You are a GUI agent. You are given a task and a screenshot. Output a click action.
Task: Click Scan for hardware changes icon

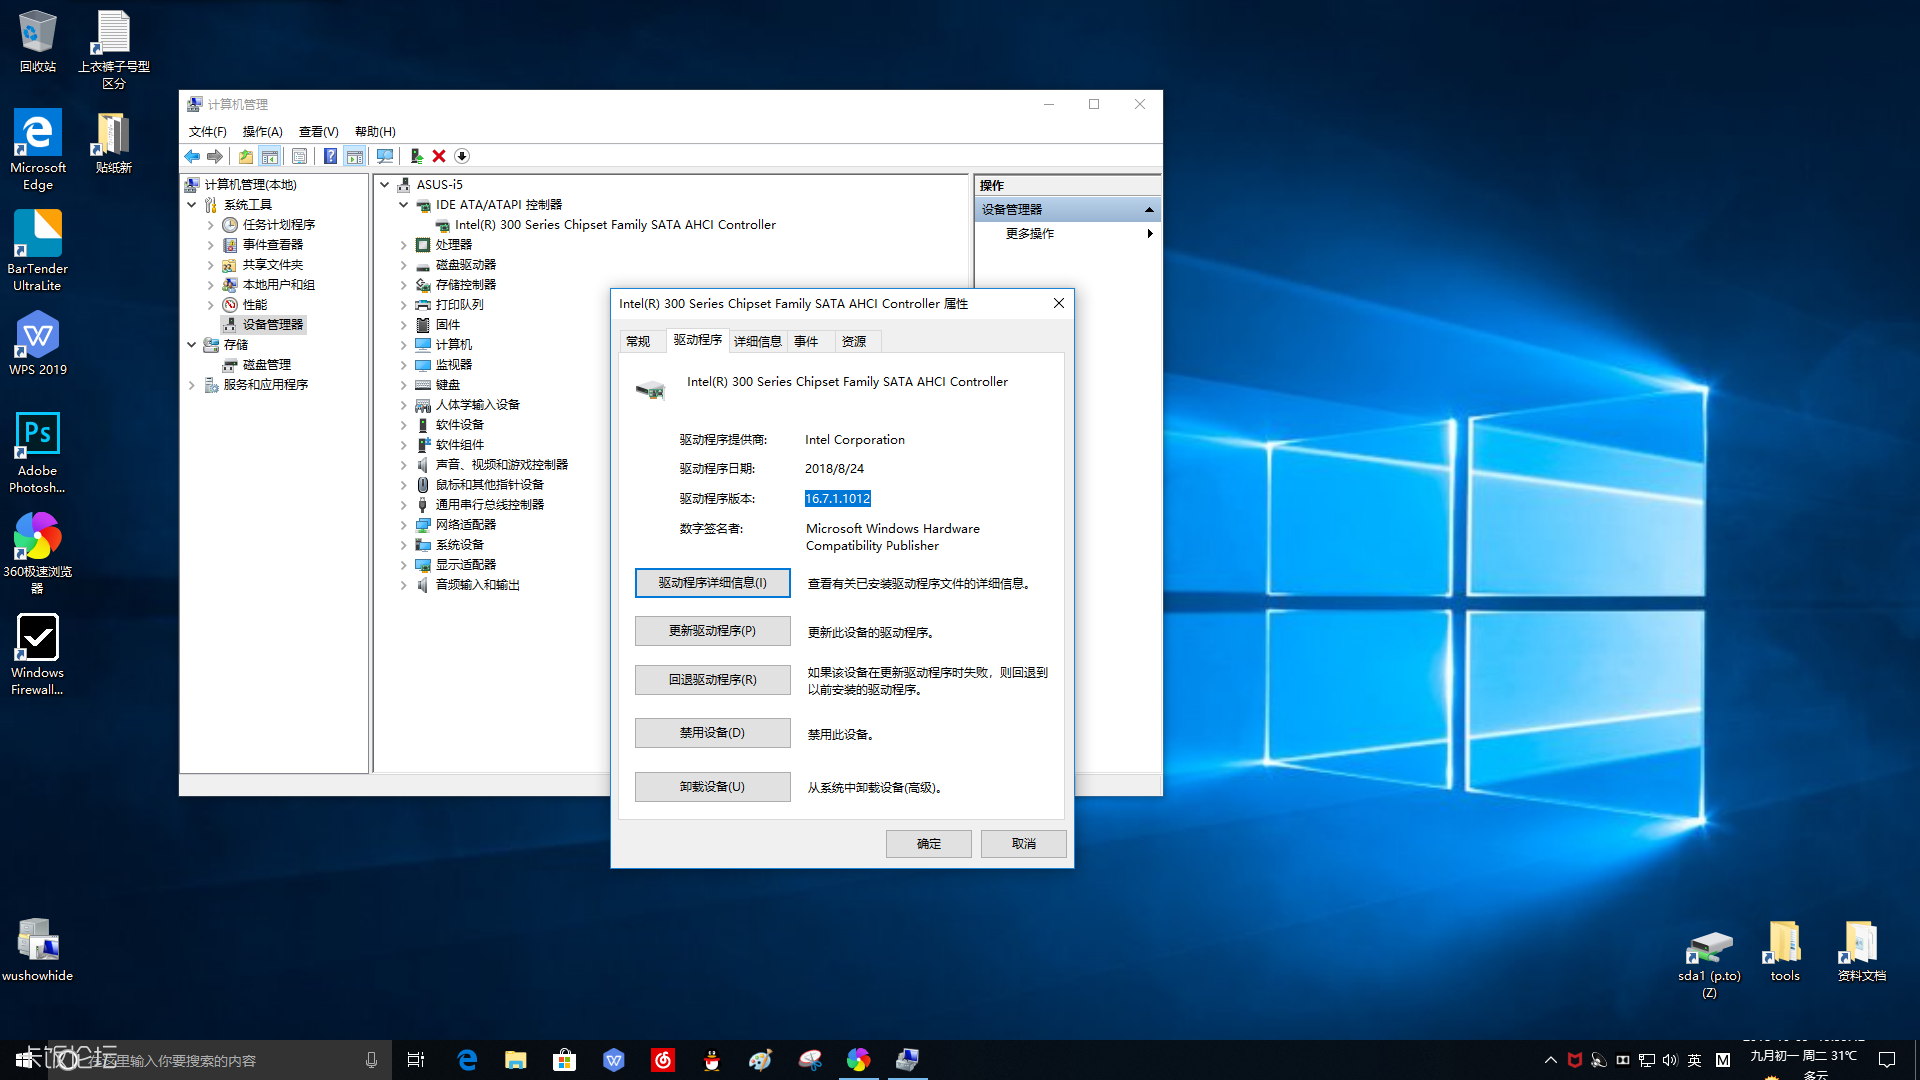385,156
